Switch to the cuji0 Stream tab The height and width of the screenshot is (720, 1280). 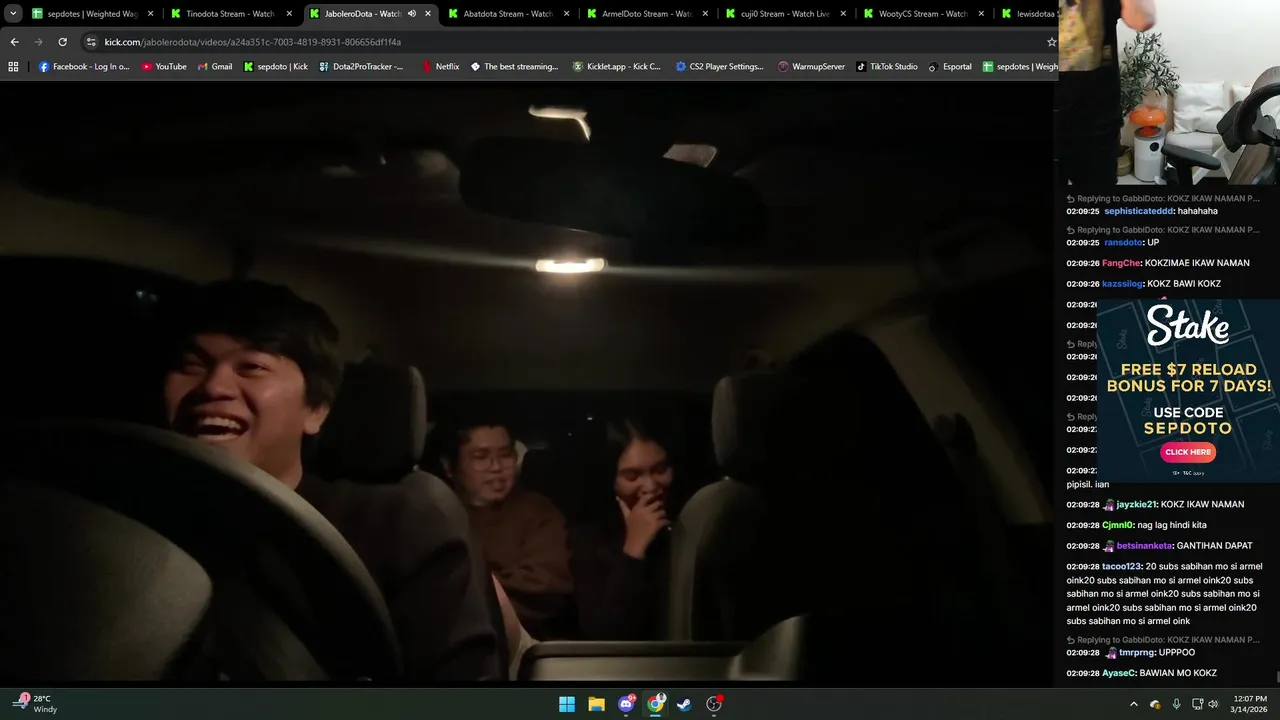[x=786, y=14]
